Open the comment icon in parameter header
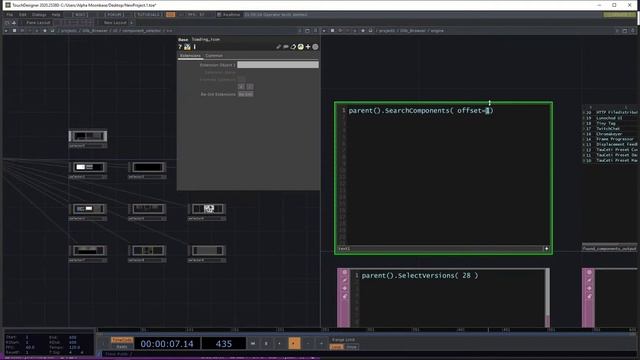640x360 pixels. click(286, 47)
